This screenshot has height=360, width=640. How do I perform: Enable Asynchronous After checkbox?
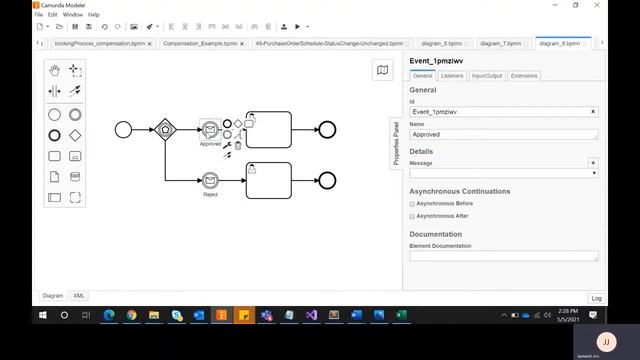point(412,216)
